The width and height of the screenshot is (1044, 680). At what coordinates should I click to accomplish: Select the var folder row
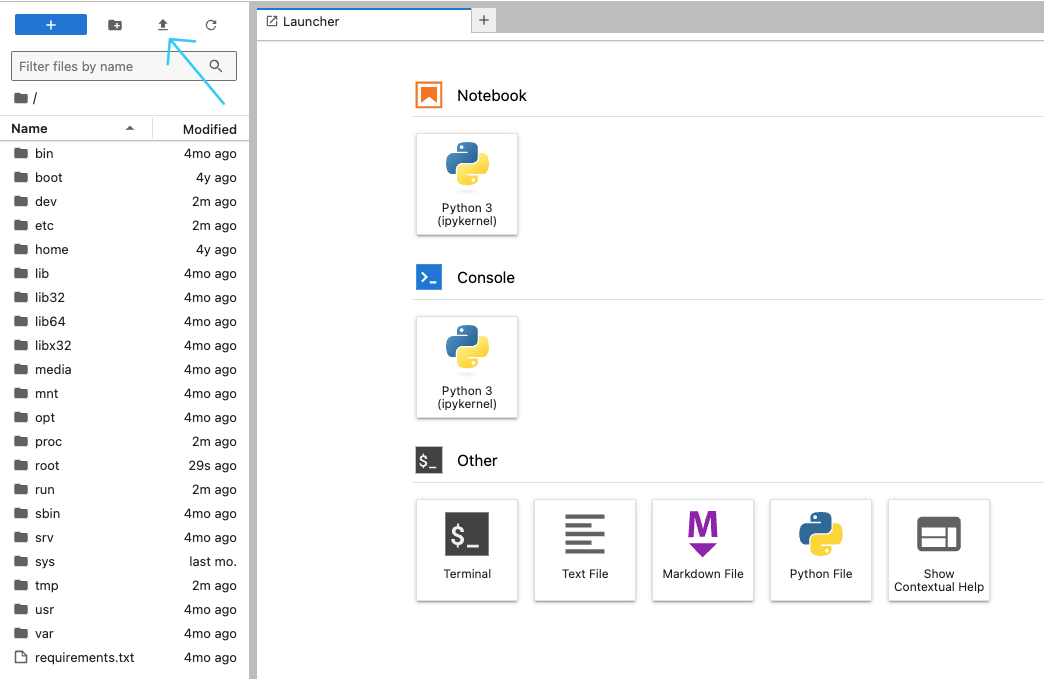click(x=125, y=633)
